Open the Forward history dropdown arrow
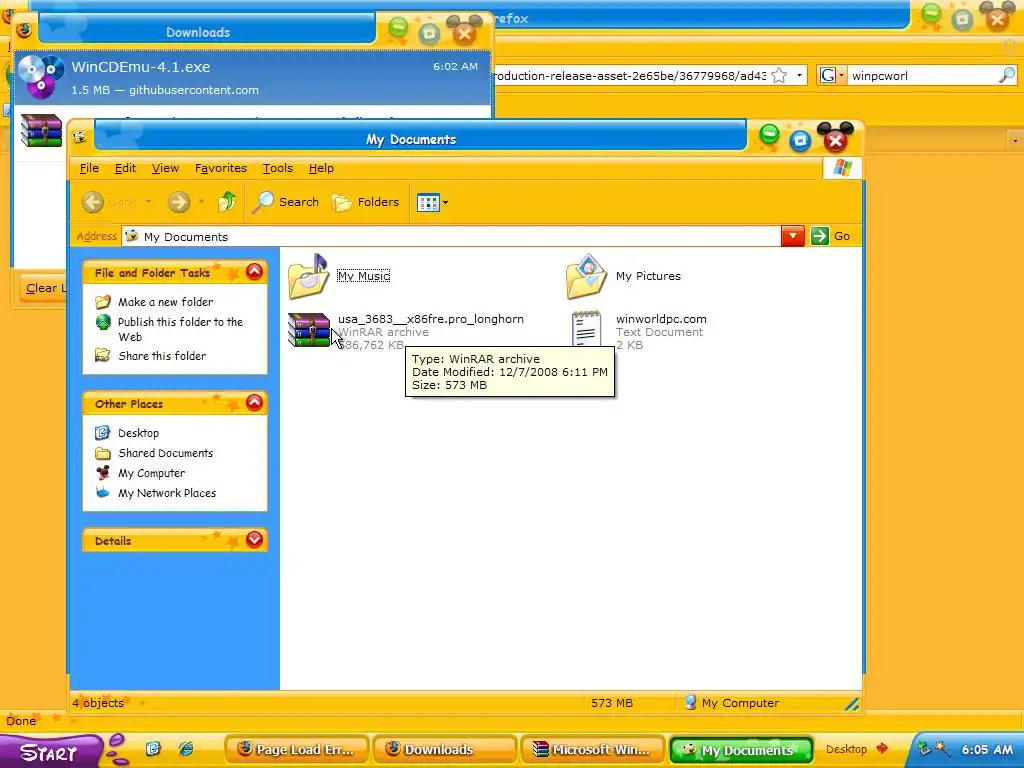 [201, 202]
